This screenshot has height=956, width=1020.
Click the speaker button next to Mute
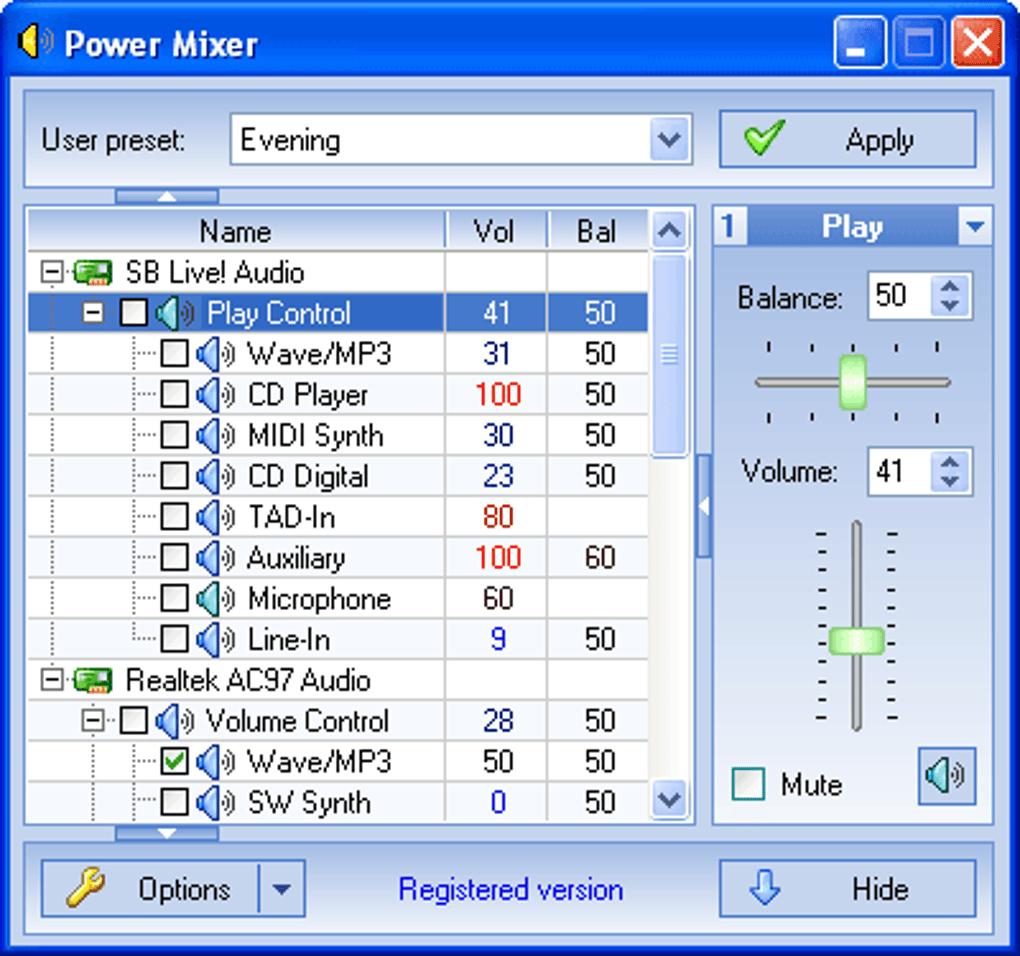pos(946,776)
